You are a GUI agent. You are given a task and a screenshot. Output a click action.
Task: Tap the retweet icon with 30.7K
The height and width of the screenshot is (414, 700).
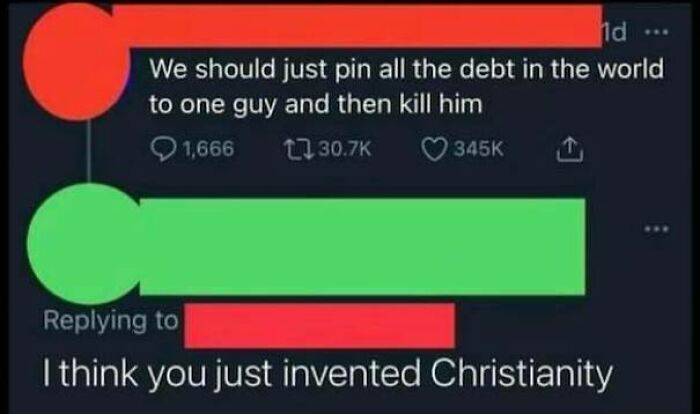pos(298,149)
